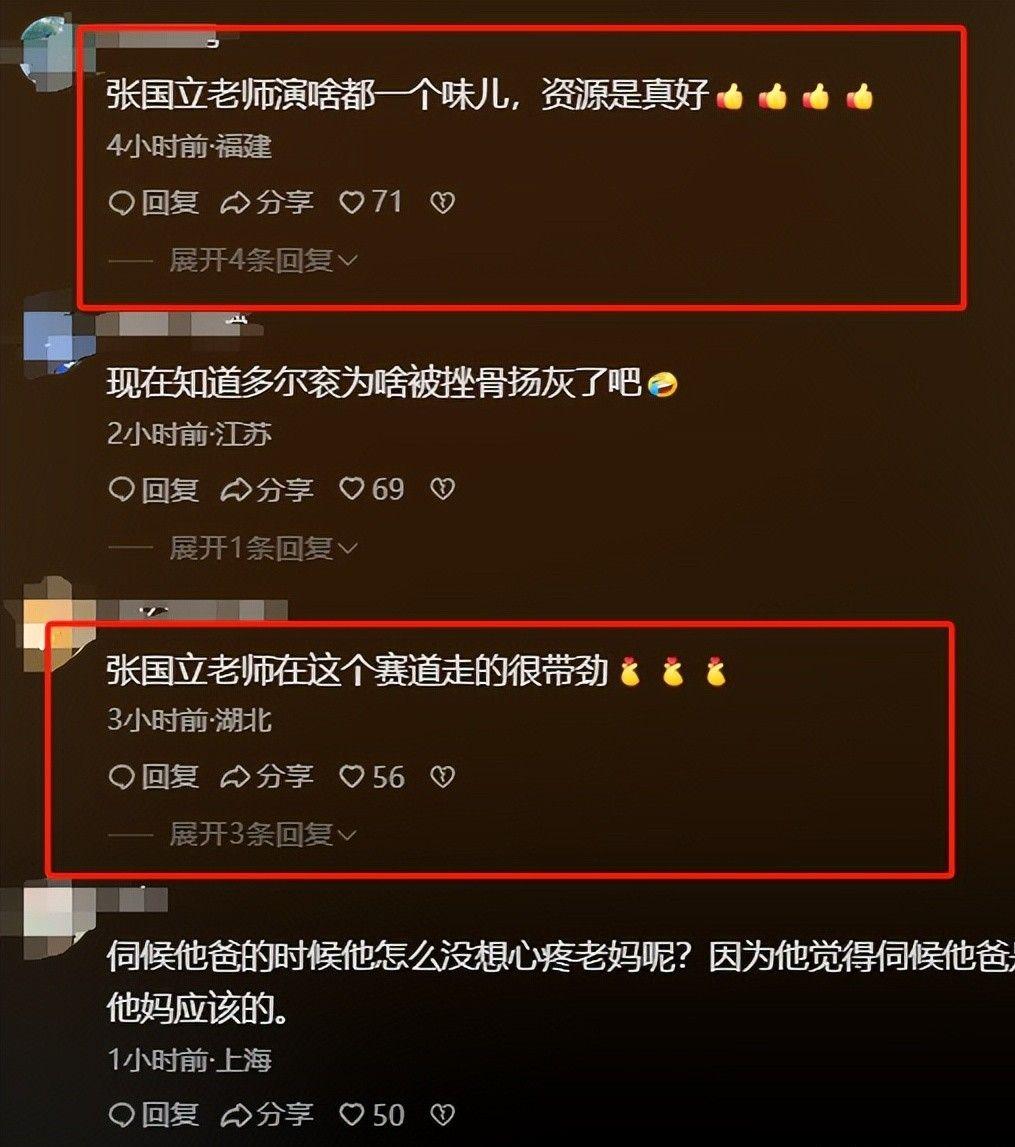Image resolution: width=1015 pixels, height=1147 pixels.
Task: Like the comment with 56 likes
Action: (371, 777)
